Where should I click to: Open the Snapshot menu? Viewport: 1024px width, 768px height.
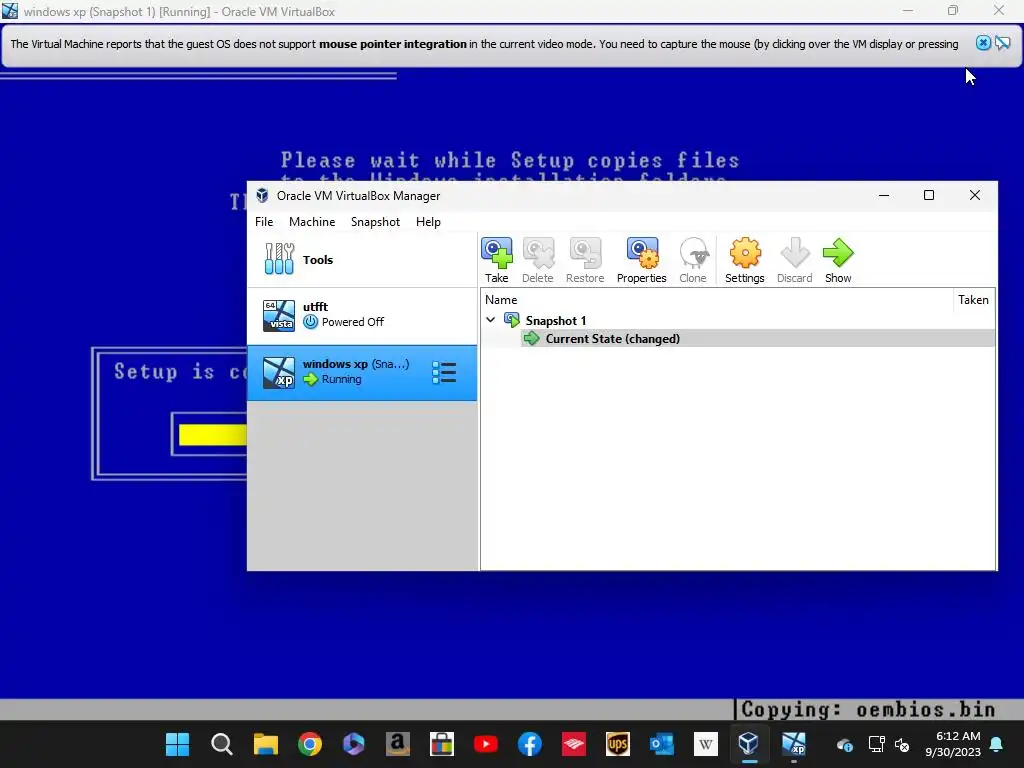tap(375, 222)
